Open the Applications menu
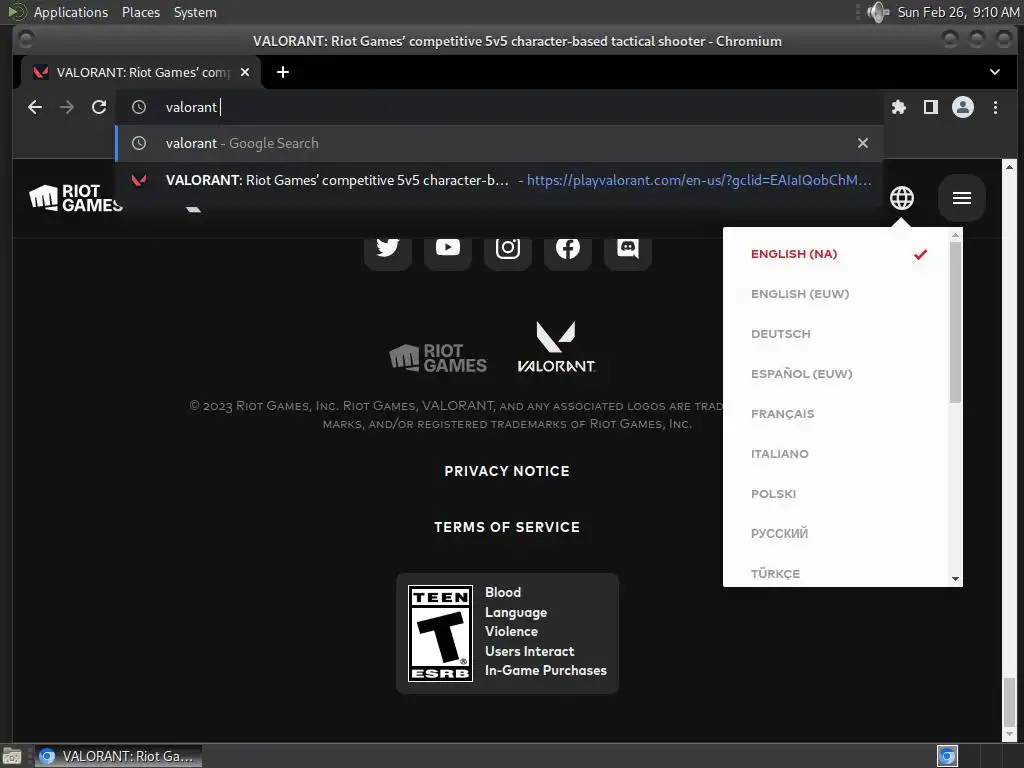Viewport: 1024px width, 768px height. (71, 12)
